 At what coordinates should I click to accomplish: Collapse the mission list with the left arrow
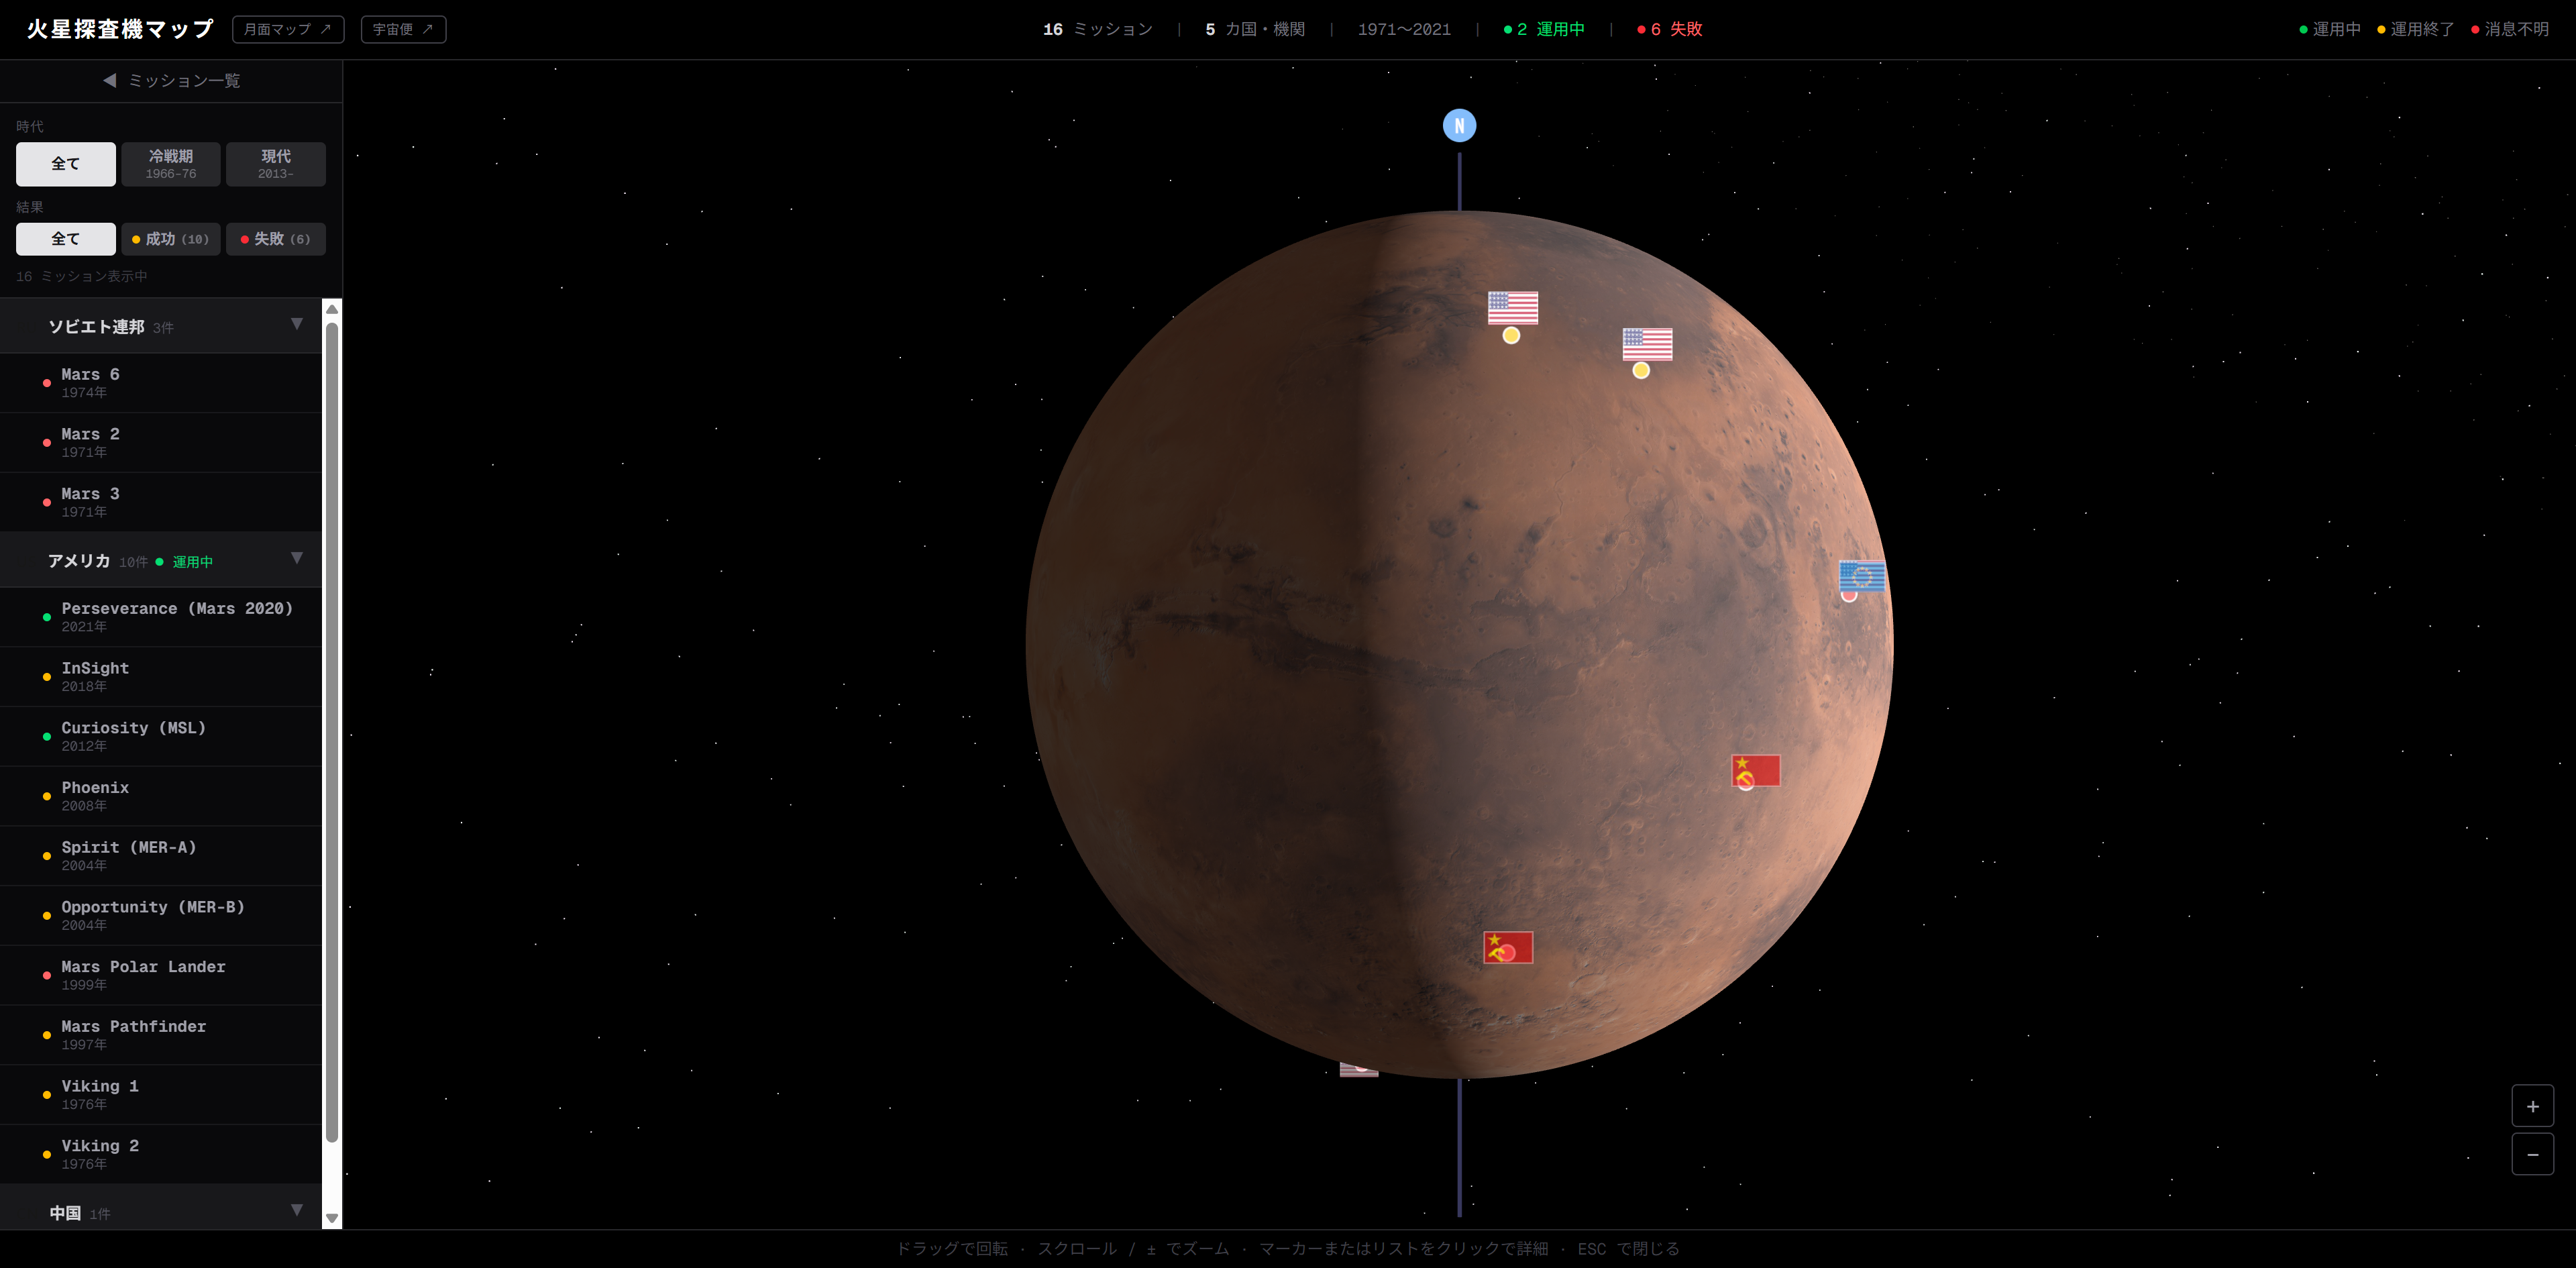(110, 80)
